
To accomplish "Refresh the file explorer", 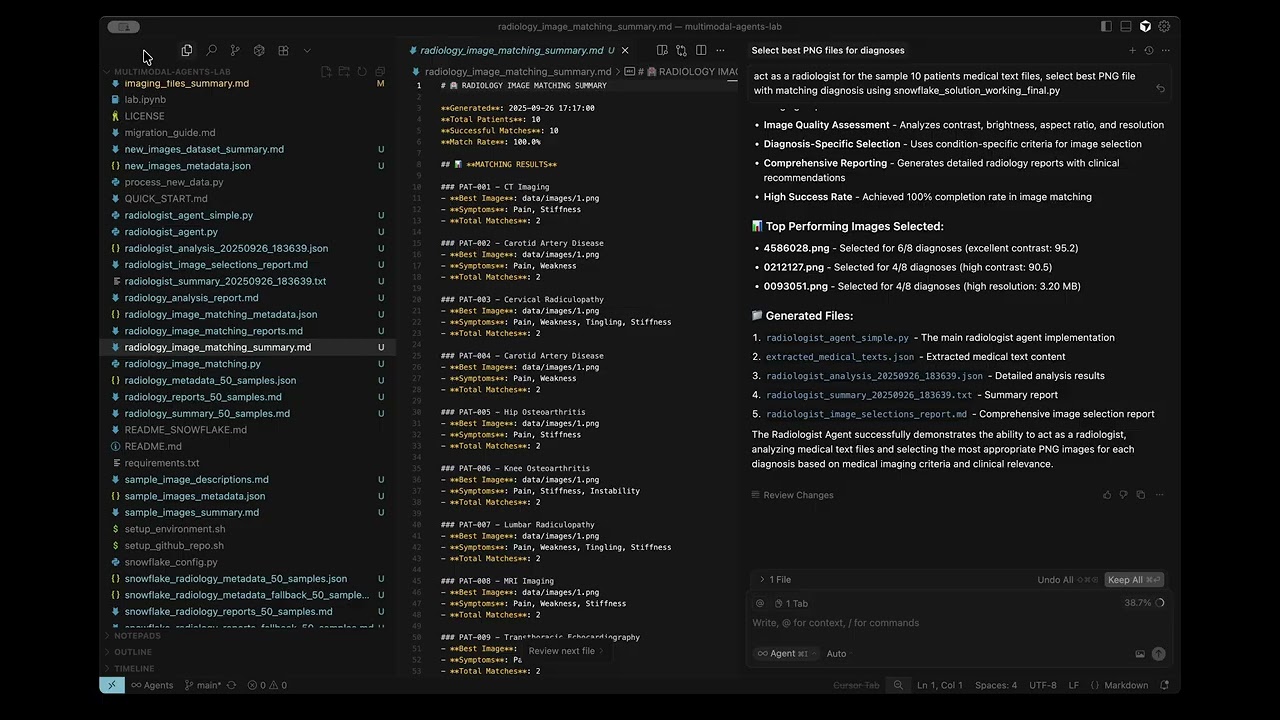I will tap(362, 72).
